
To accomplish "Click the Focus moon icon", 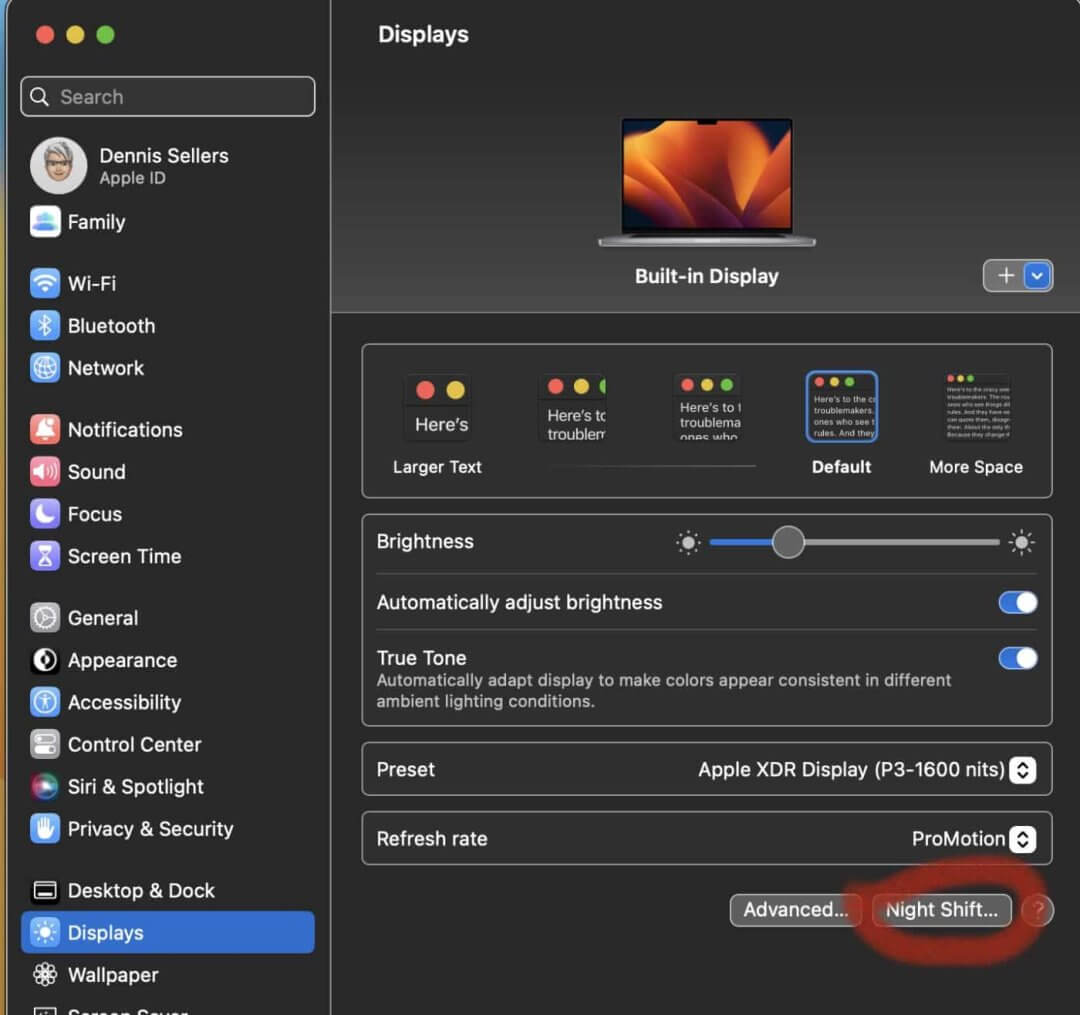I will click(x=45, y=514).
